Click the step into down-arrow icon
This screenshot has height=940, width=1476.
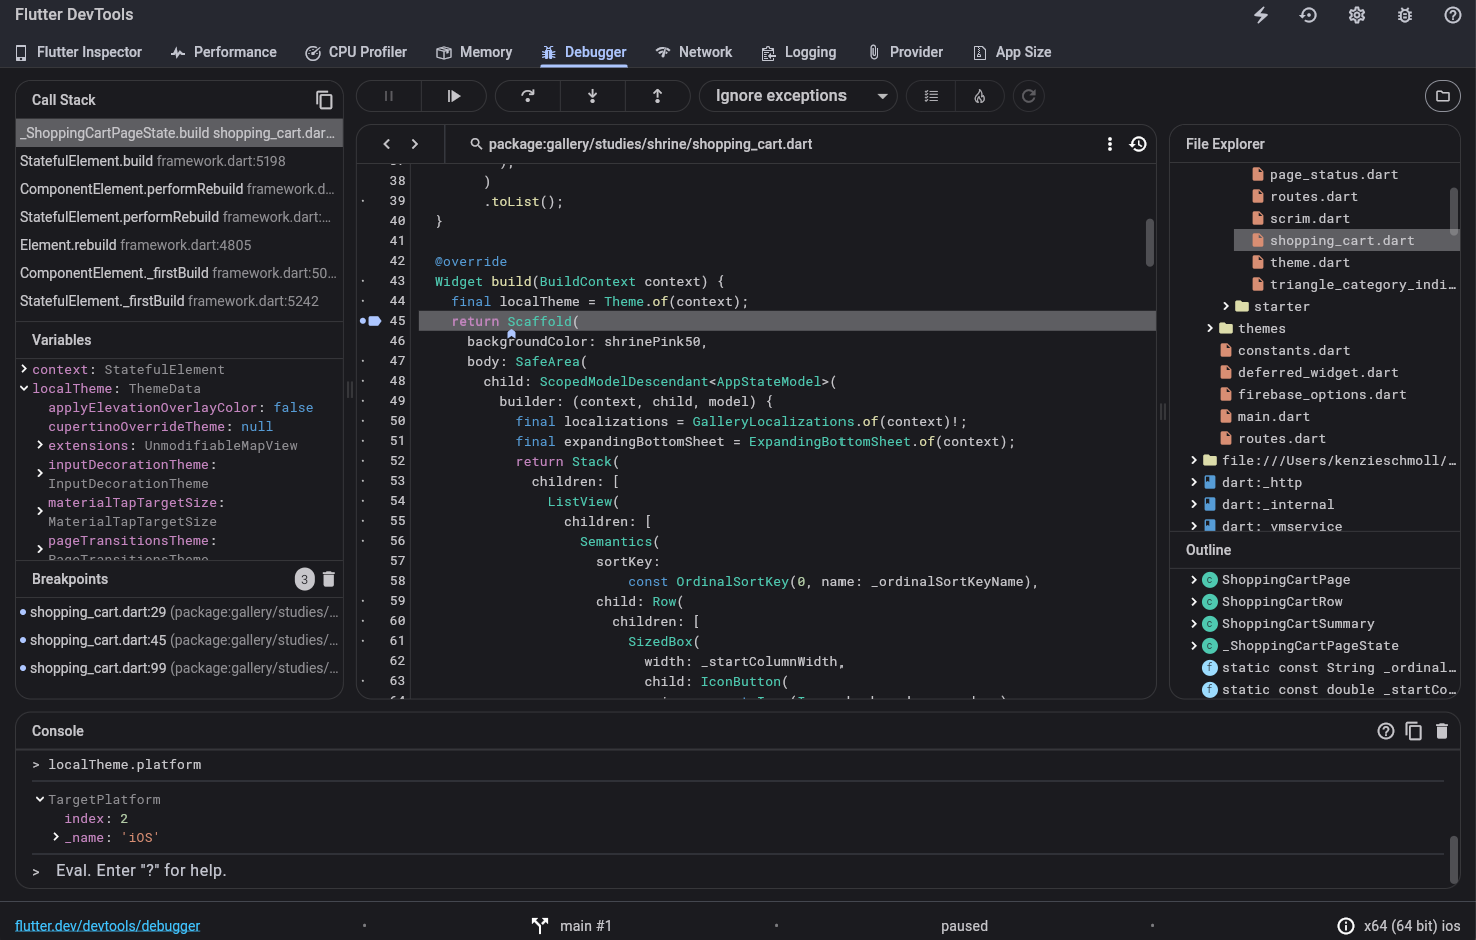tap(592, 95)
